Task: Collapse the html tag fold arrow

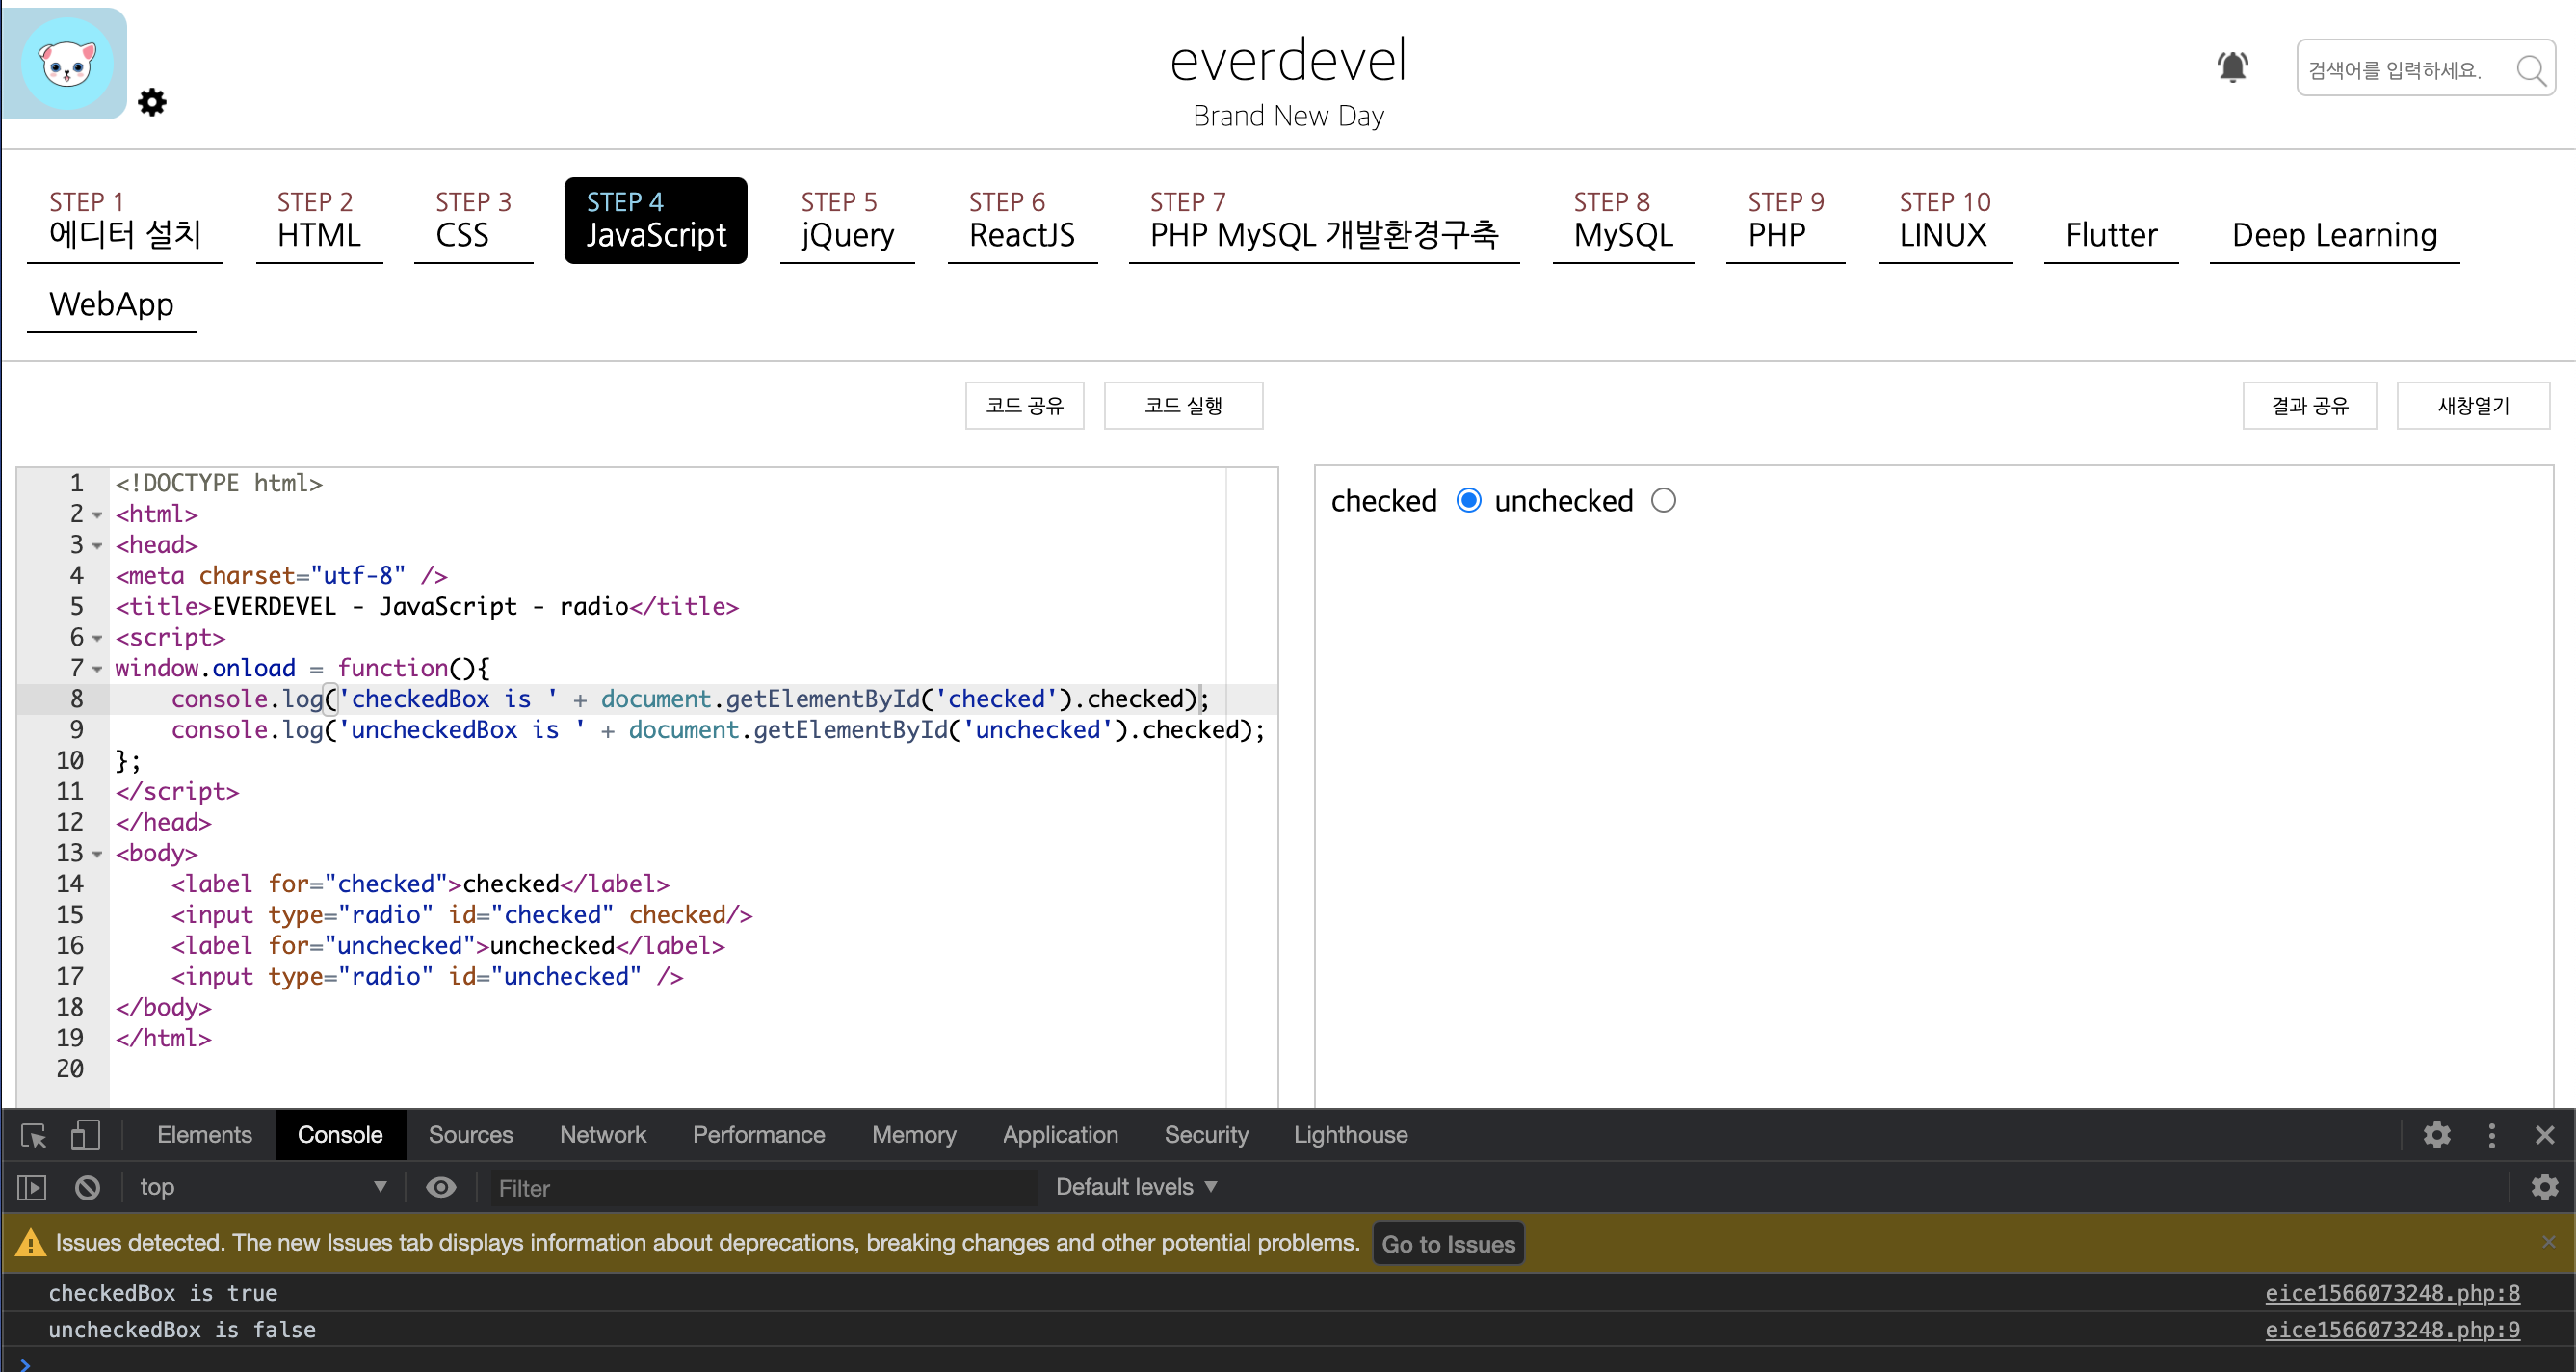Action: [x=97, y=515]
